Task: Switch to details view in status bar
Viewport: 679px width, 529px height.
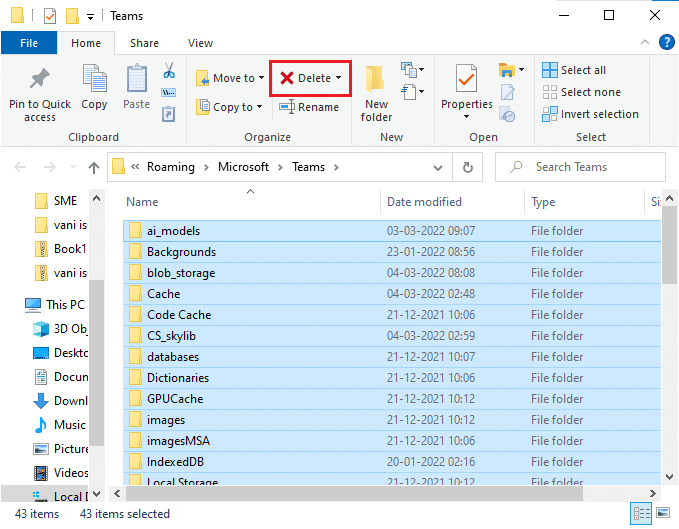Action: (641, 514)
